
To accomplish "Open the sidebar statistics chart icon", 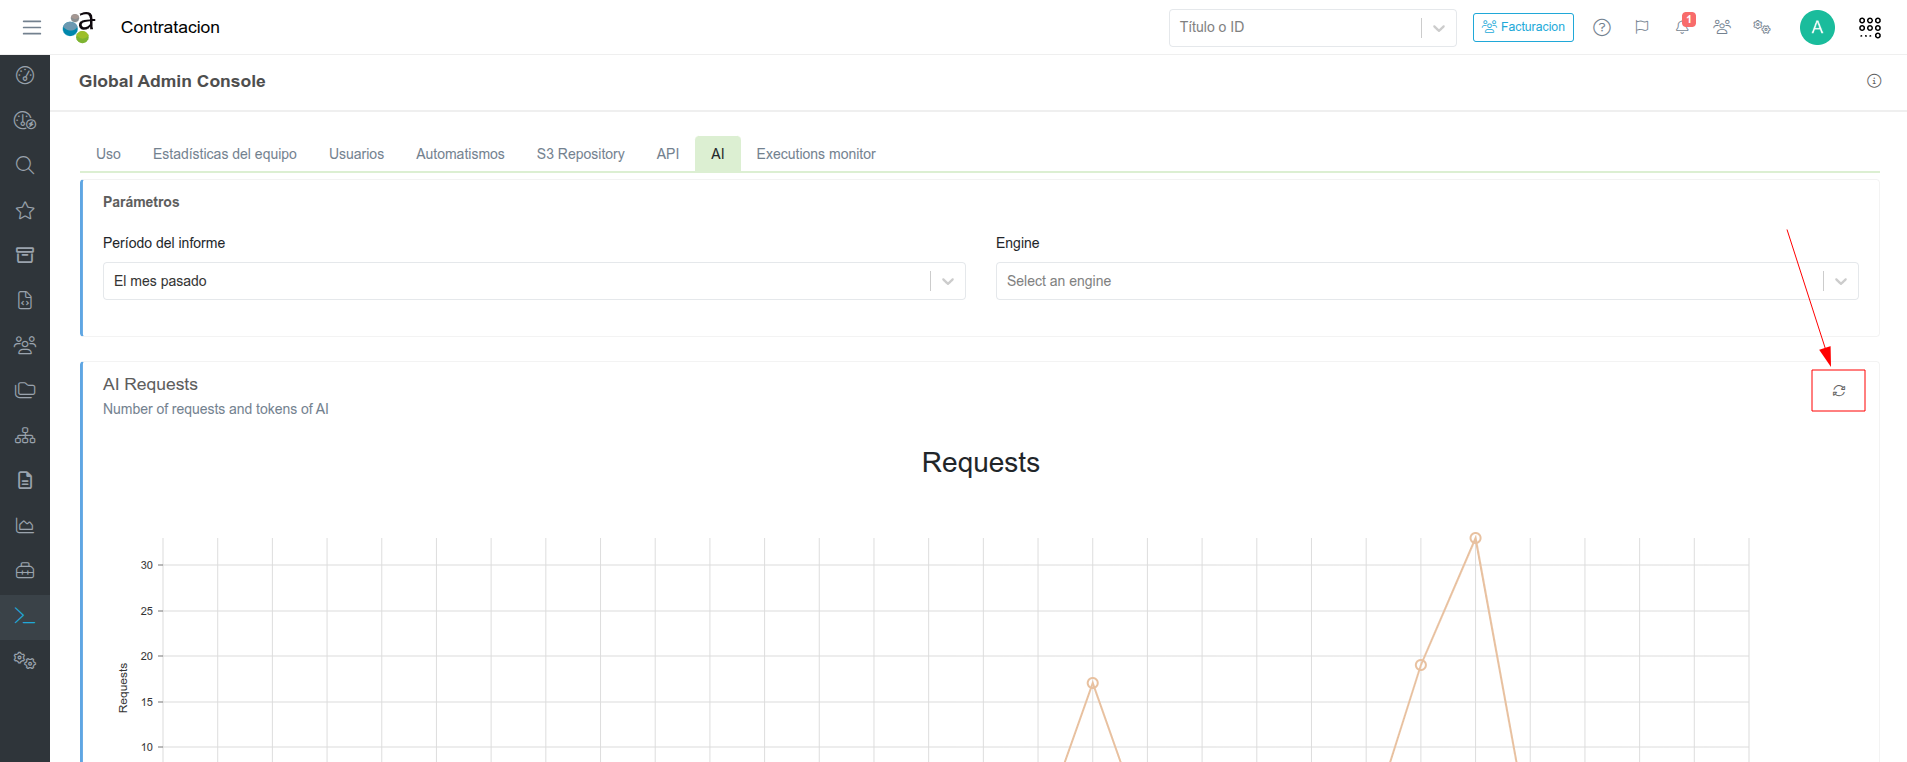I will [25, 525].
